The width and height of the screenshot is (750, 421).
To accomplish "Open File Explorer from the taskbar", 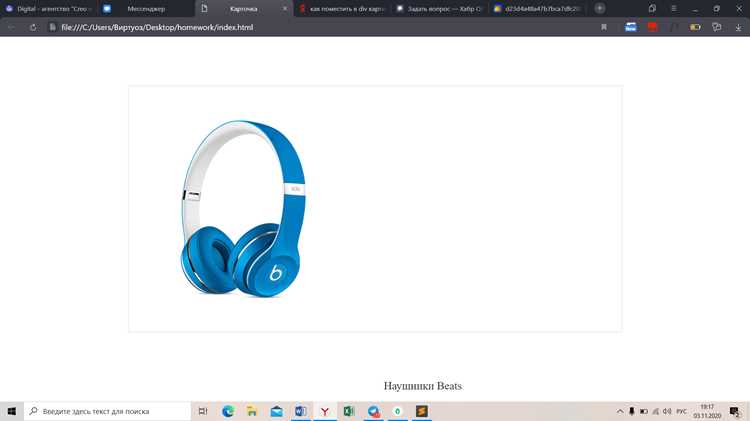I will tap(252, 411).
